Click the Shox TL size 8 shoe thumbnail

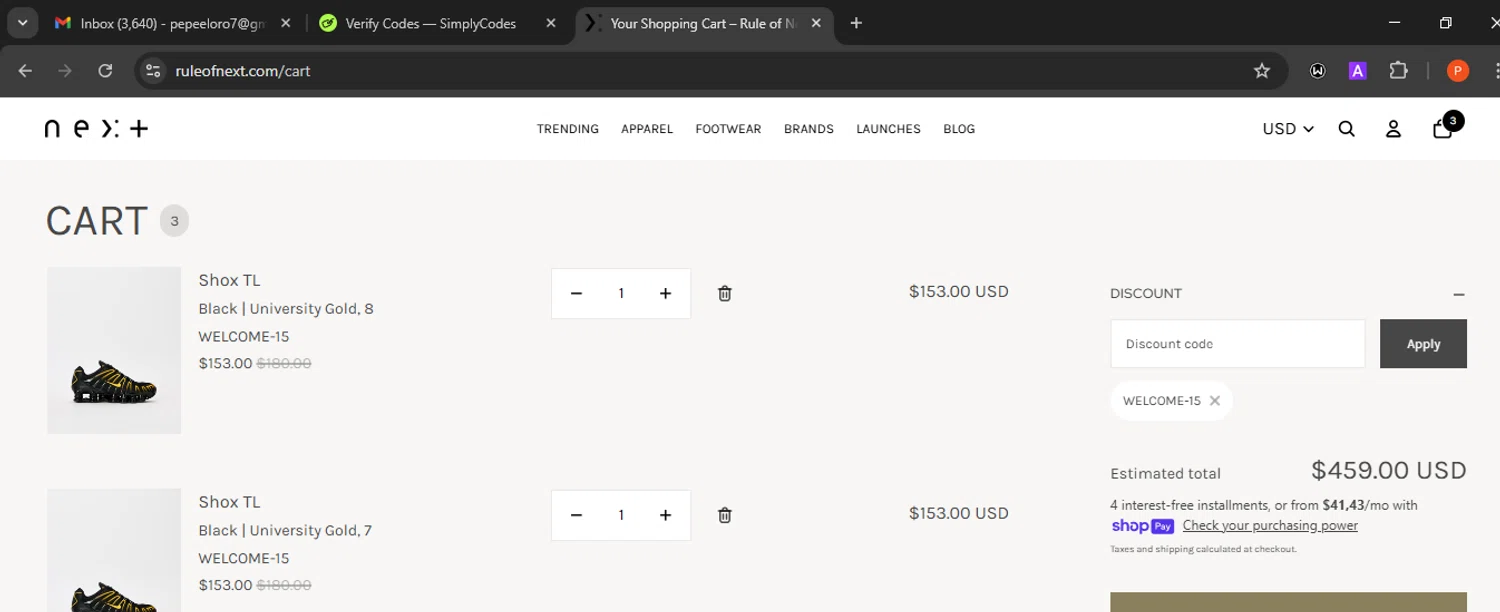[x=114, y=350]
